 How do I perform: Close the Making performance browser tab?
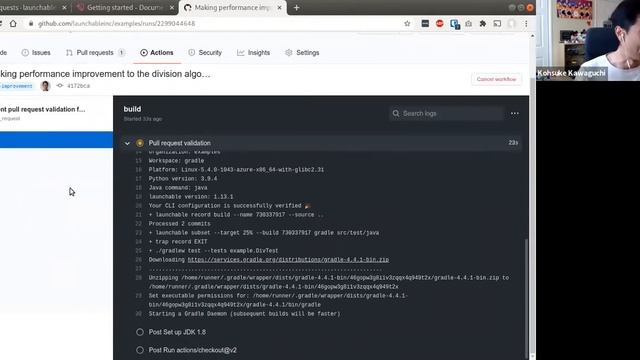280,7
